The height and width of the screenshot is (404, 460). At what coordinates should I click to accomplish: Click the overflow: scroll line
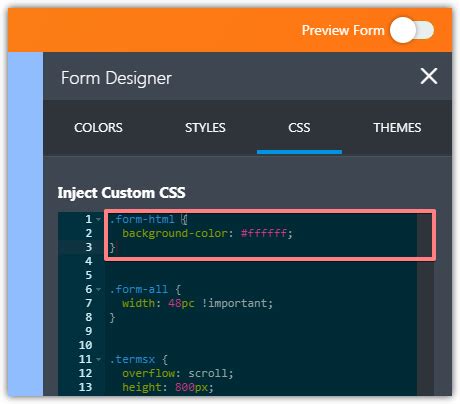click(x=177, y=373)
